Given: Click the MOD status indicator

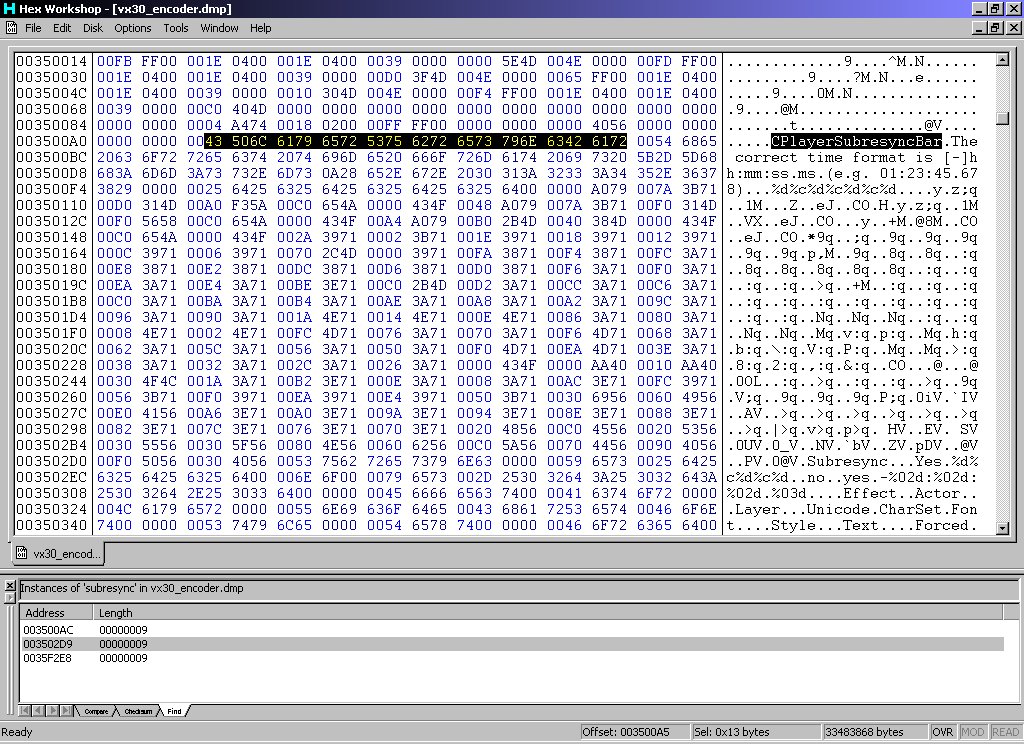Looking at the screenshot, I should (972, 732).
